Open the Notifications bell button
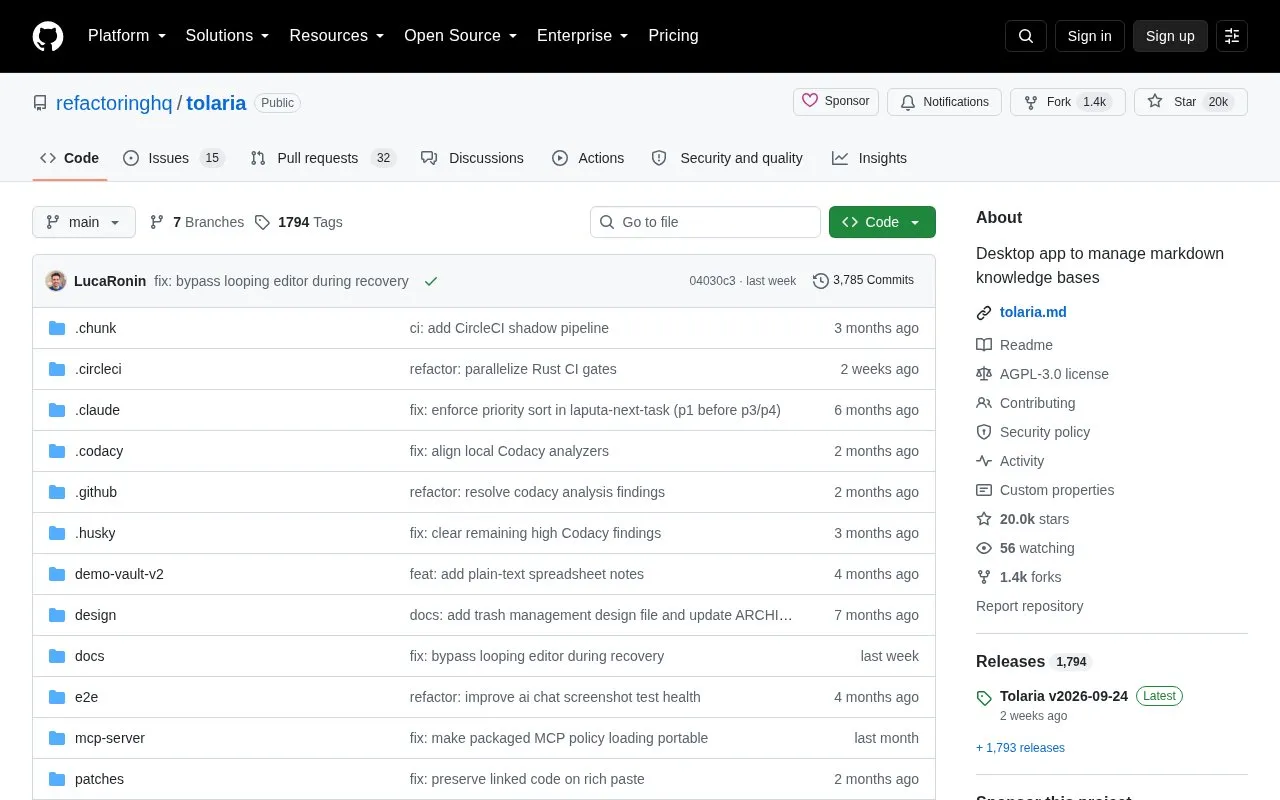Screen dimensions: 1280x800 point(944,102)
